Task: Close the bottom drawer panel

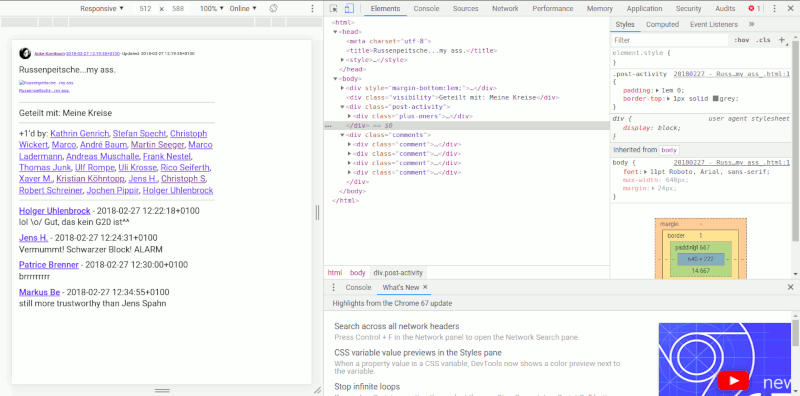Action: tap(790, 287)
